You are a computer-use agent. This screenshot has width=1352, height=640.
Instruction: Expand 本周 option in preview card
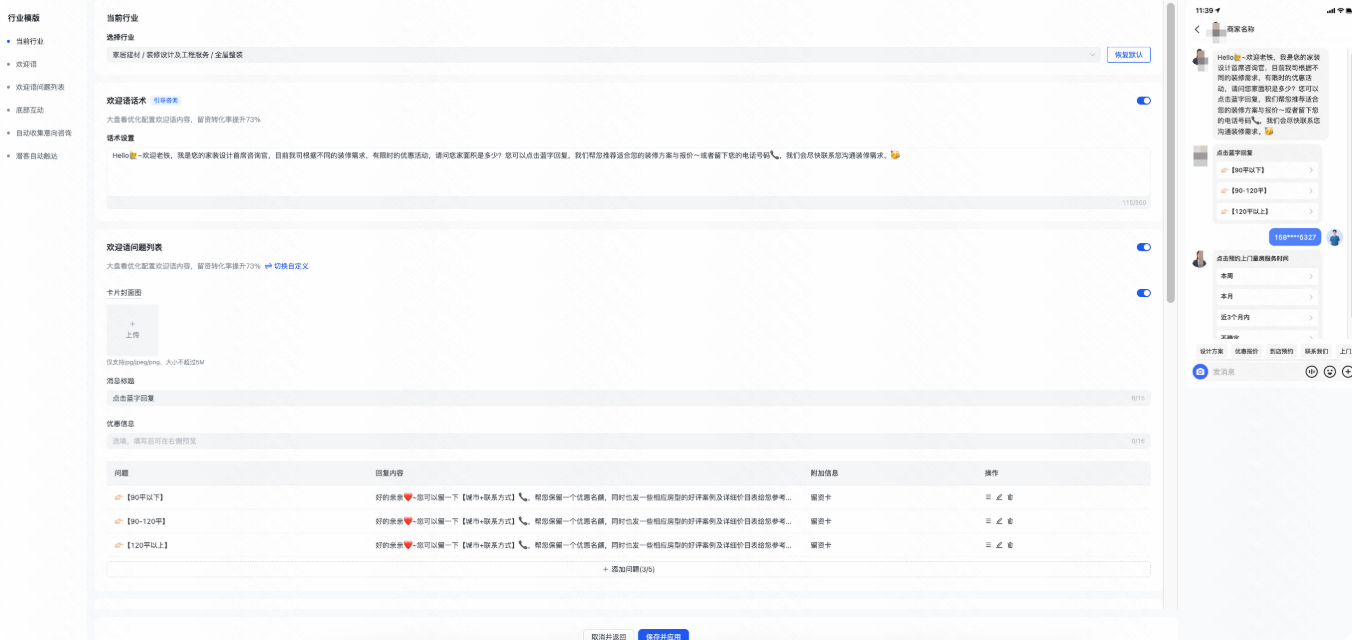(1267, 275)
